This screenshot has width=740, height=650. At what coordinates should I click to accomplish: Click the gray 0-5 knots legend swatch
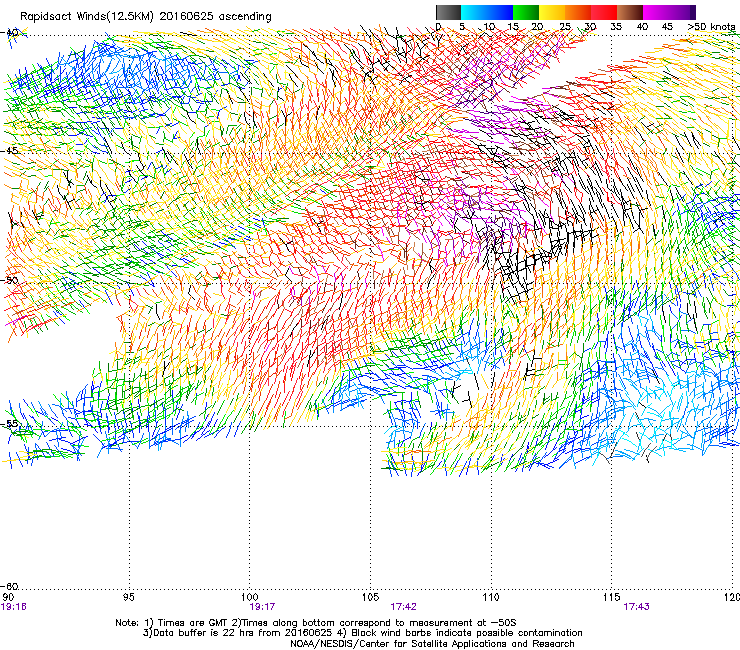448,12
